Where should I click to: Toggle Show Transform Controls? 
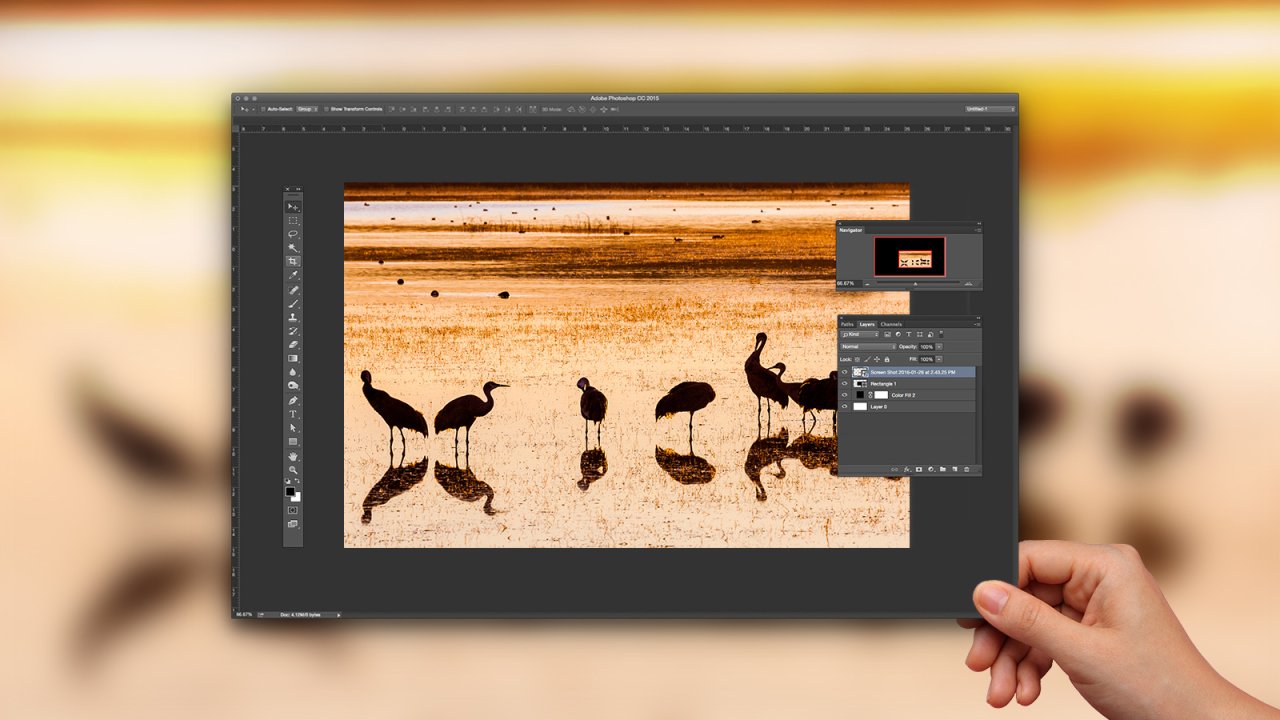point(326,109)
